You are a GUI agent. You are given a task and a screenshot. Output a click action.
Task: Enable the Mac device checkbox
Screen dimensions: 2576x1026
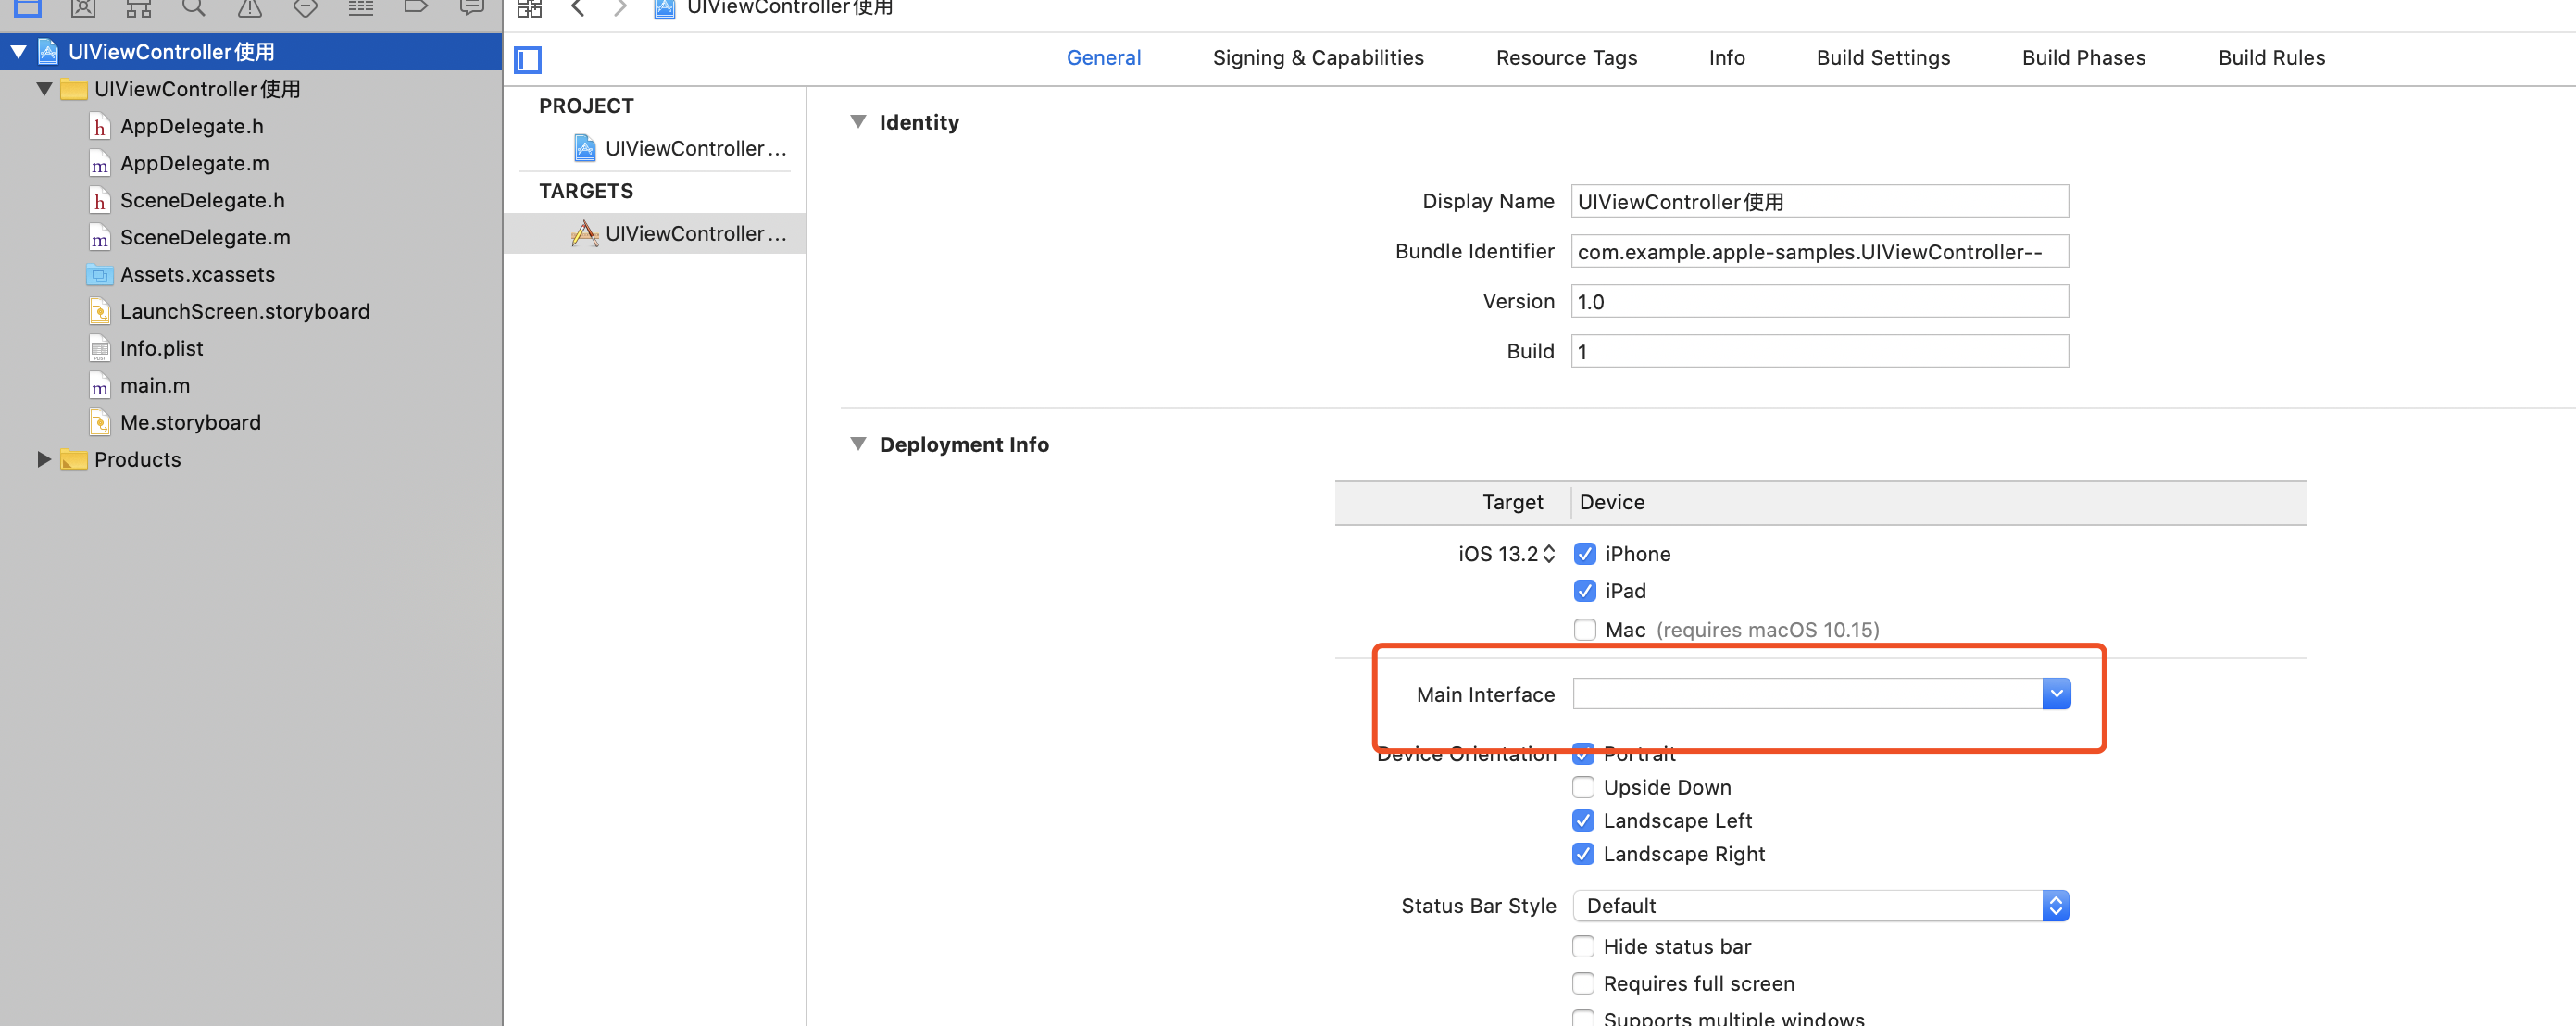(x=1585, y=629)
